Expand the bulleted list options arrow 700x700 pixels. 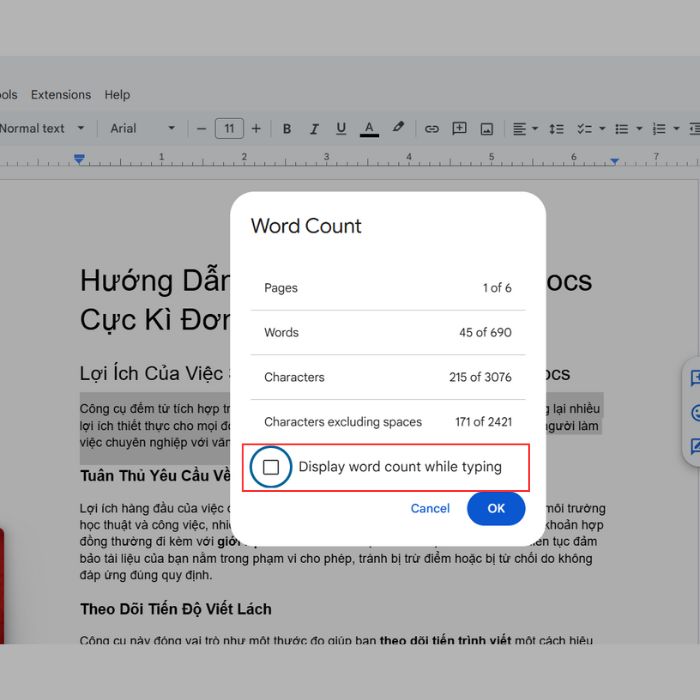point(639,129)
